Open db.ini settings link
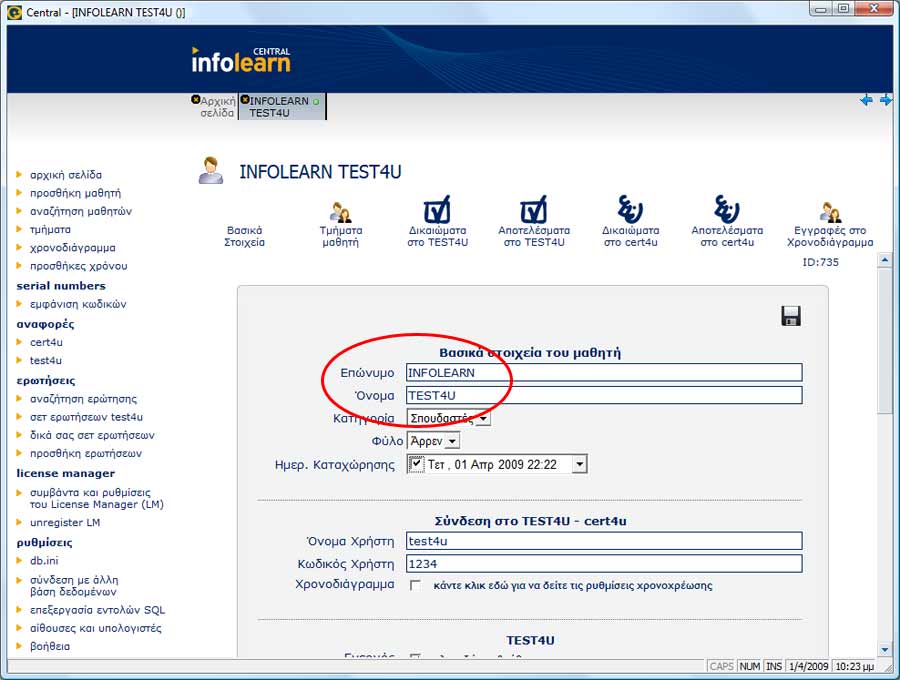This screenshot has height=680, width=900. [44, 560]
